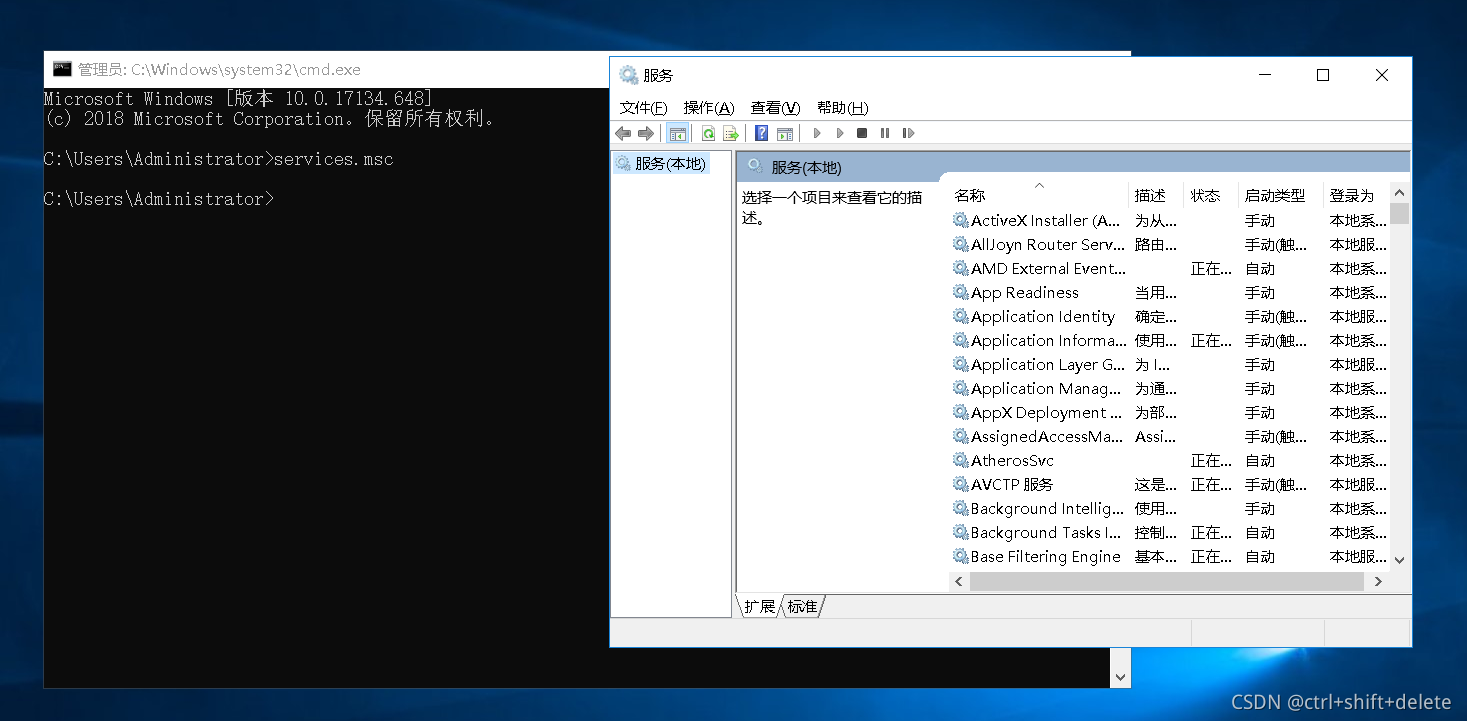This screenshot has width=1467, height=721.
Task: Click the gear icon beside Background Tasks
Action: click(961, 532)
